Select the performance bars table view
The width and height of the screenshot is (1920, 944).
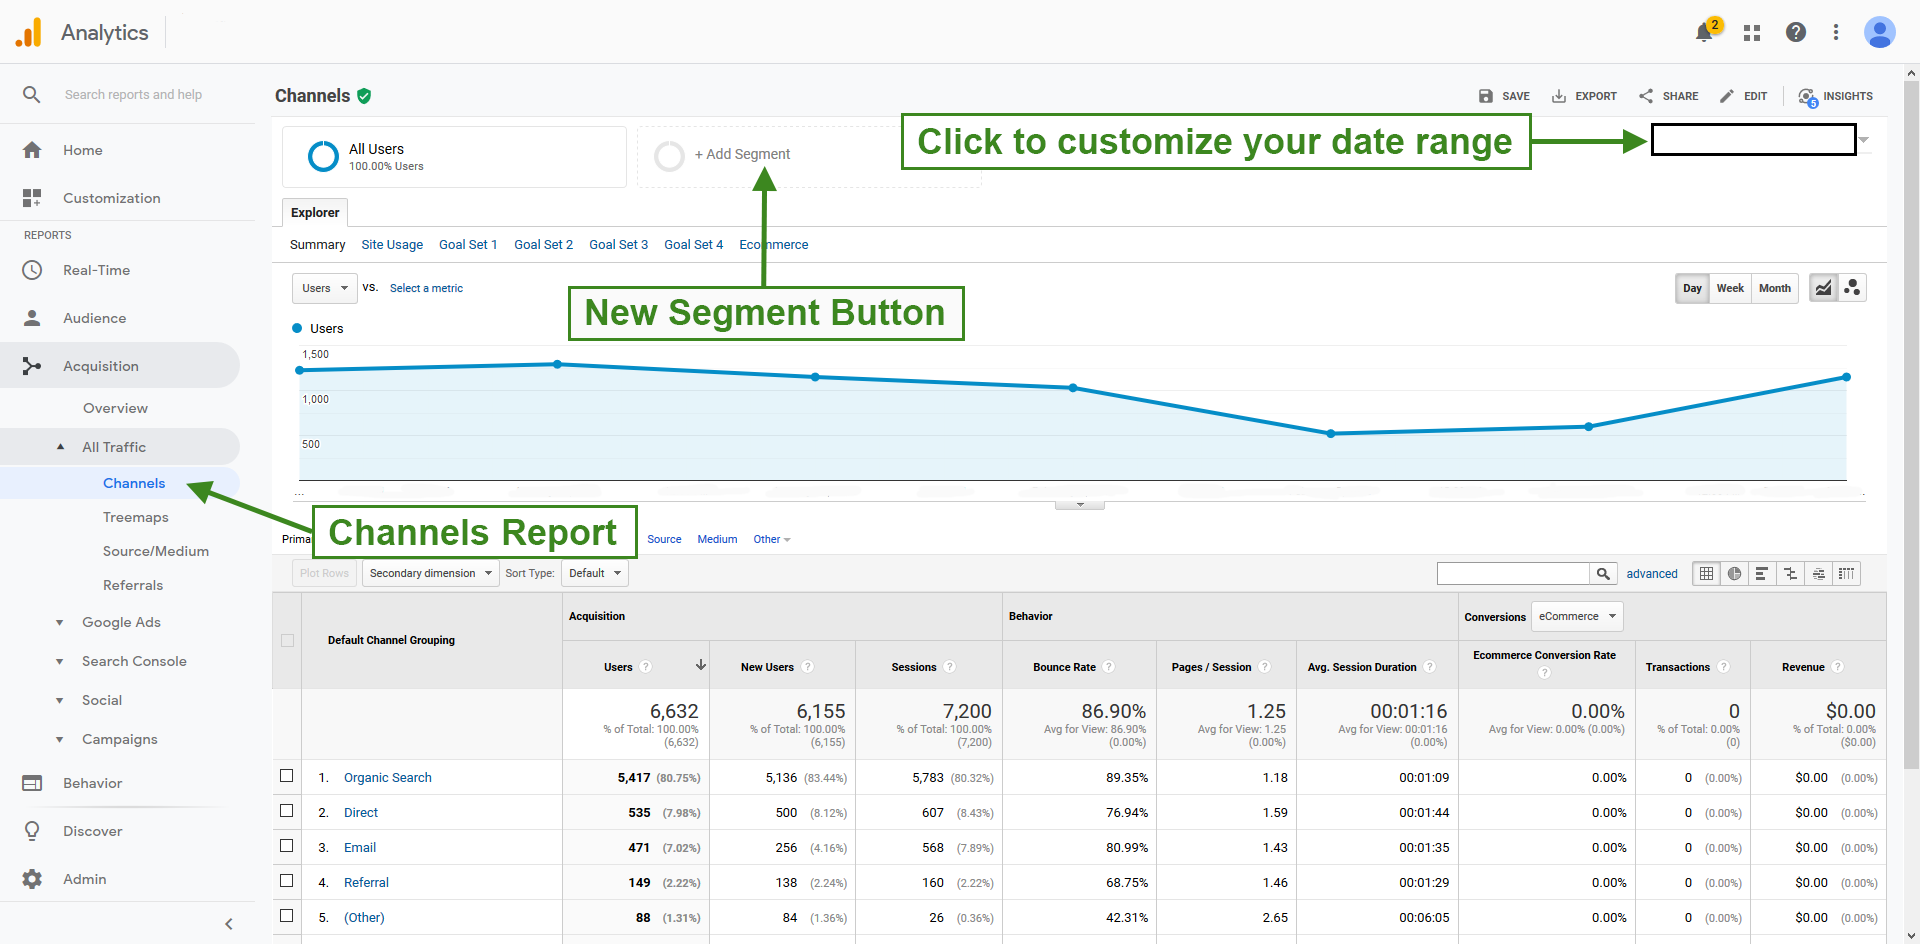point(1761,573)
